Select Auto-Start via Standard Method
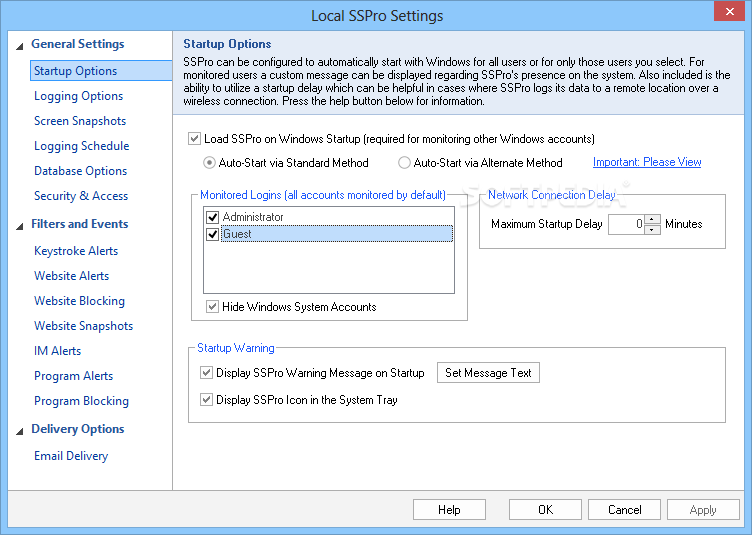752x535 pixels. [x=209, y=163]
